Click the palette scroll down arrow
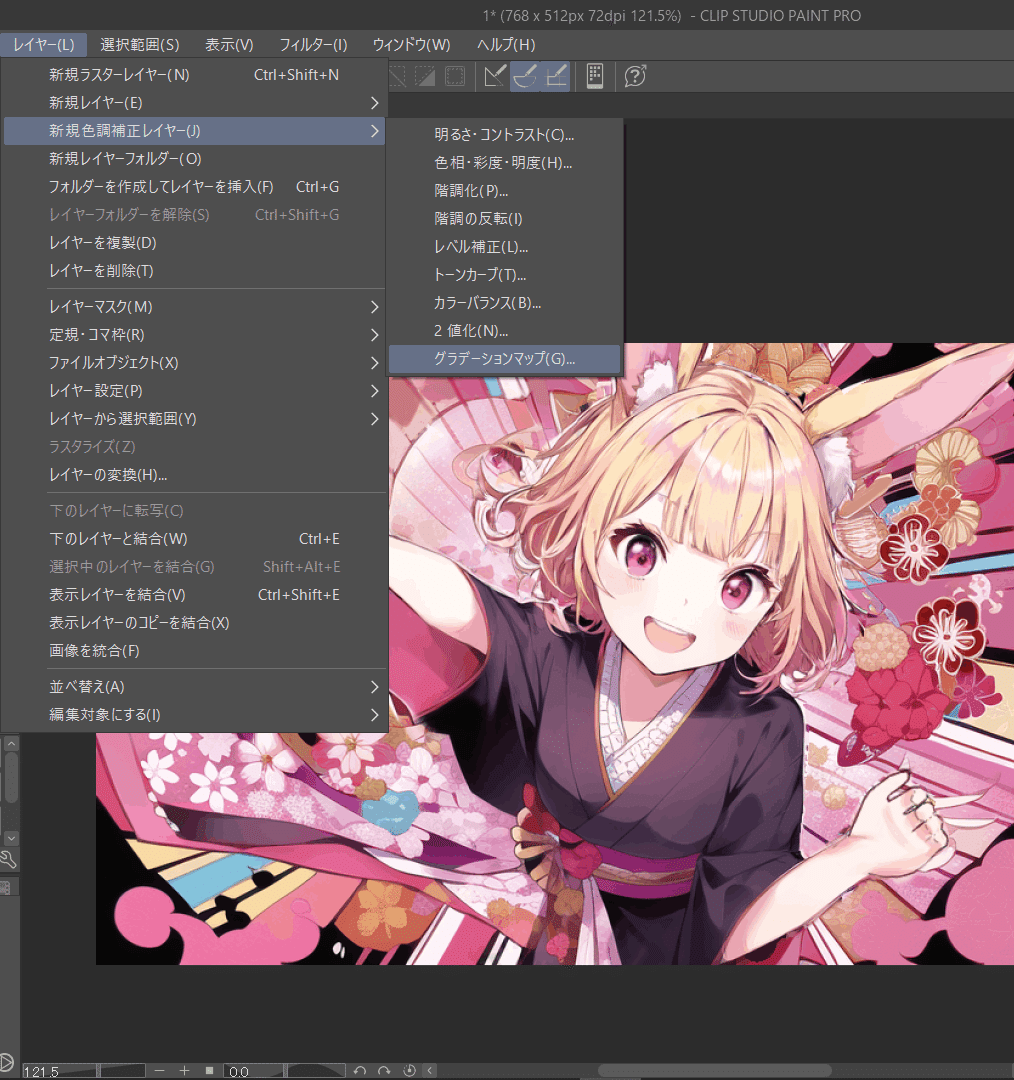This screenshot has height=1080, width=1014. [x=11, y=838]
